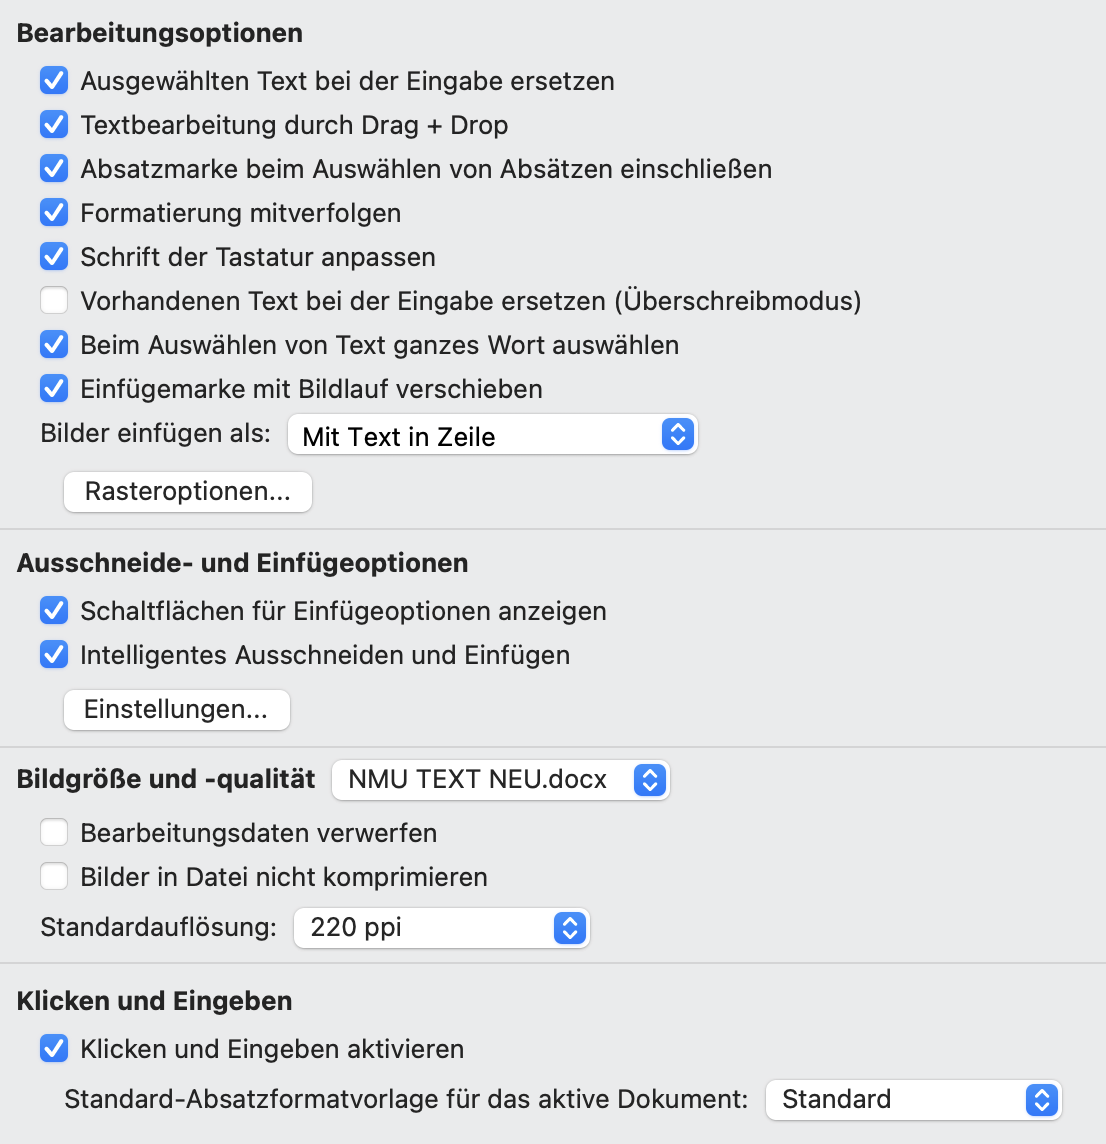Enable 'Bearbeitungsdaten verwerfen' checkbox
This screenshot has height=1144, width=1106.
(x=54, y=833)
